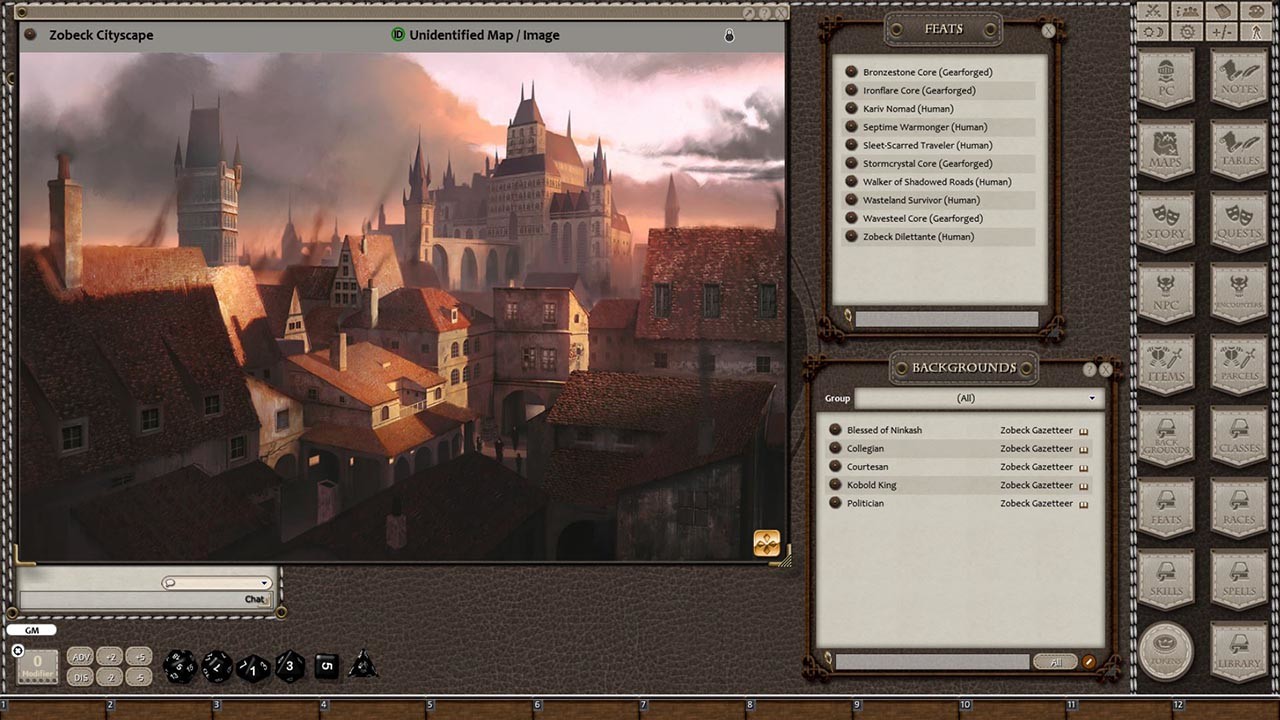Click the Backgrounds search filter field
The width and height of the screenshot is (1280, 720).
point(932,662)
